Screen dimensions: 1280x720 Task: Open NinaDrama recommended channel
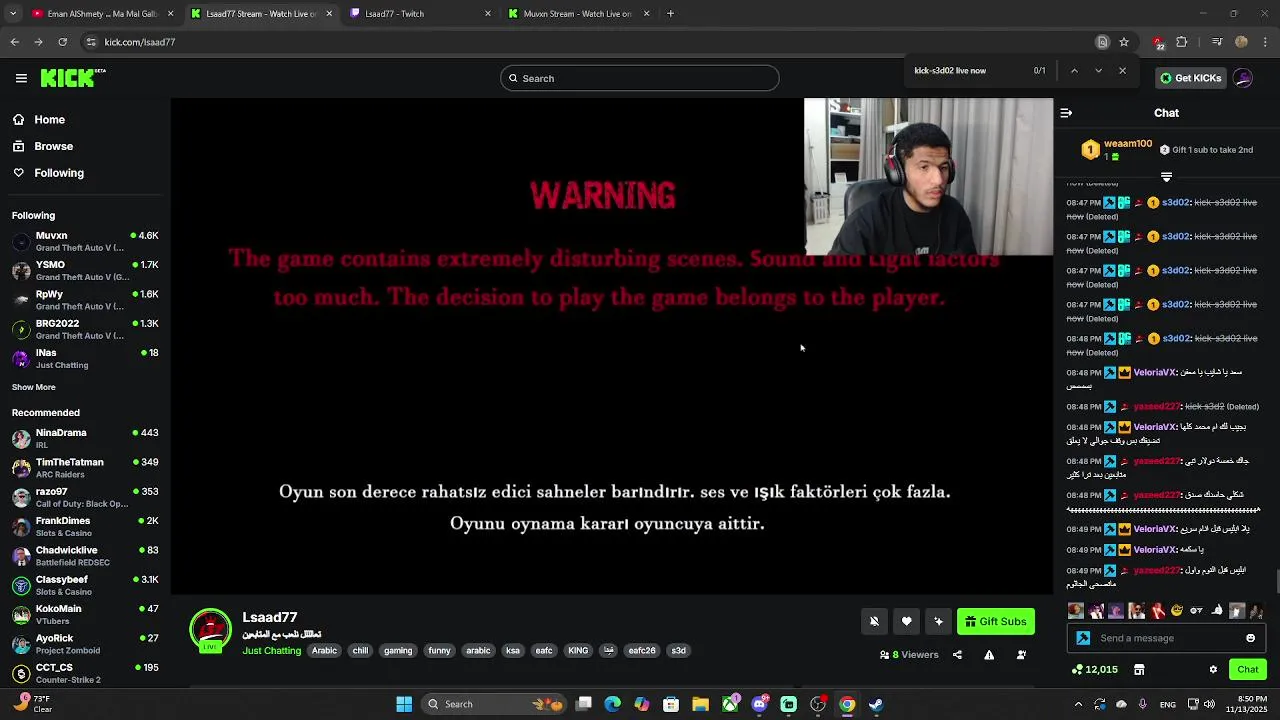85,438
